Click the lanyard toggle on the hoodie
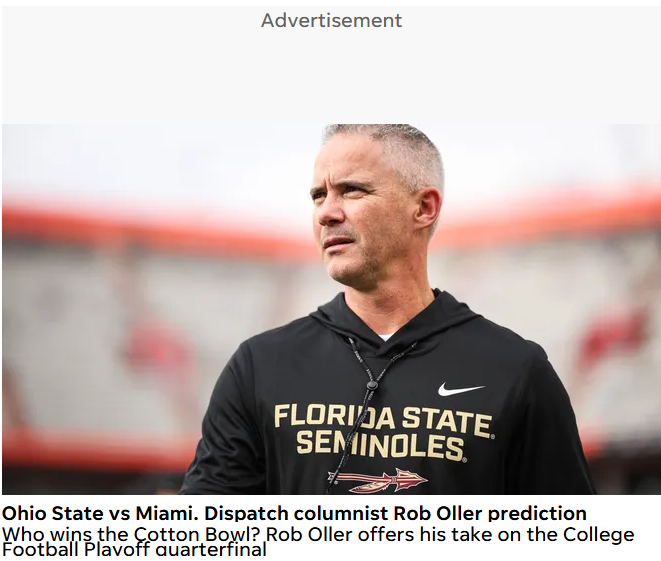Screen dimensions: 661x561 click(372, 384)
